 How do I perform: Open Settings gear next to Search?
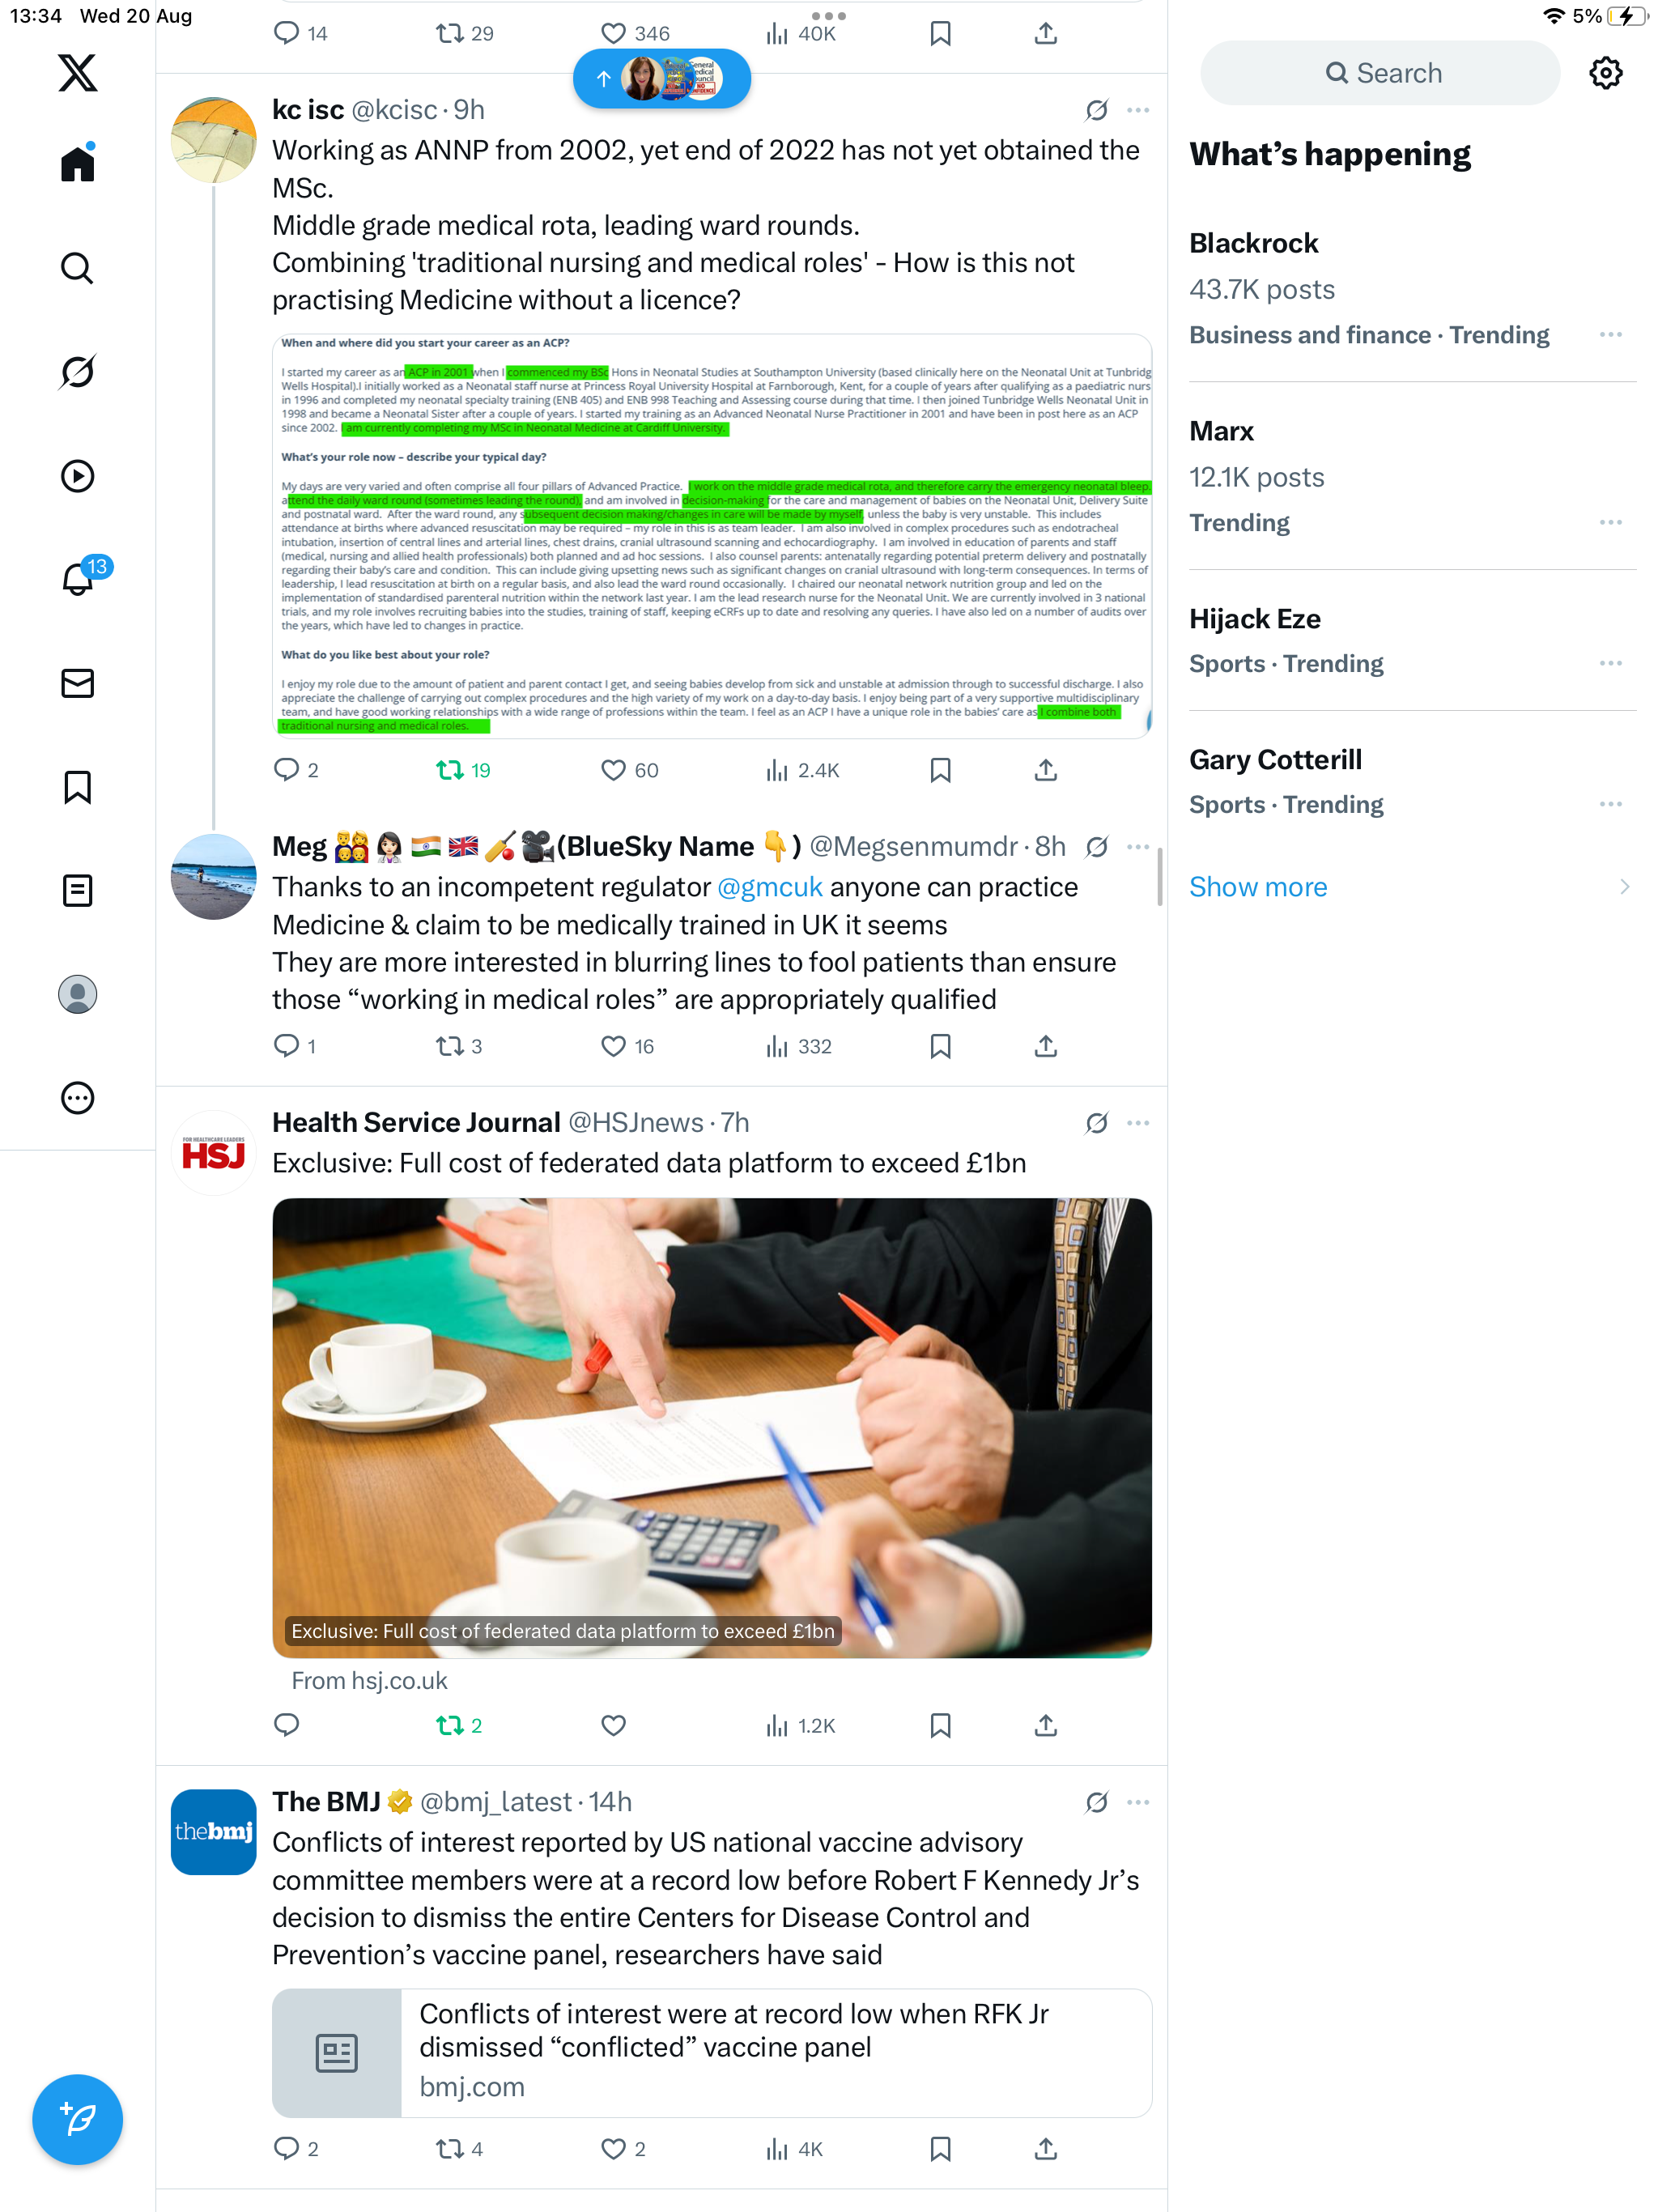pos(1605,73)
